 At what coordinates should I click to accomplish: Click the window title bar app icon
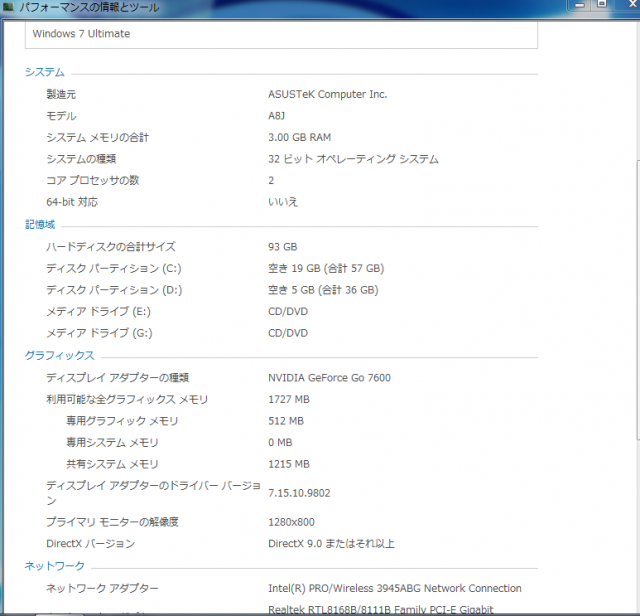[x=8, y=7]
